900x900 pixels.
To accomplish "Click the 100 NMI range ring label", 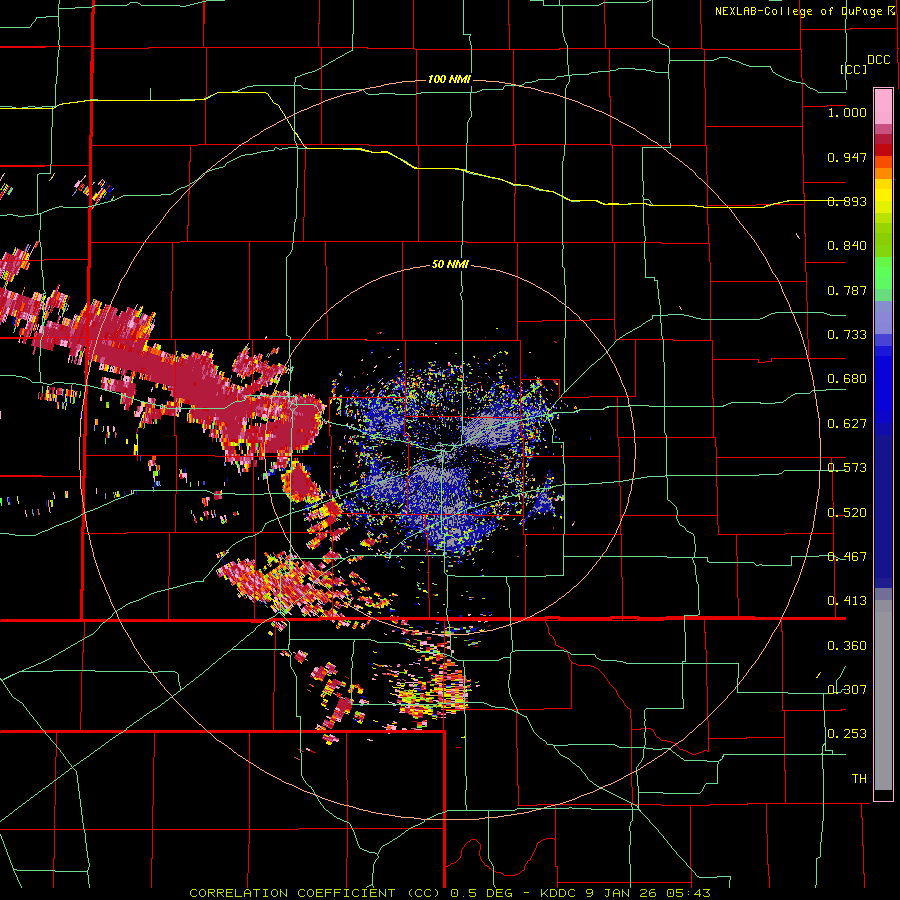I will [x=449, y=79].
